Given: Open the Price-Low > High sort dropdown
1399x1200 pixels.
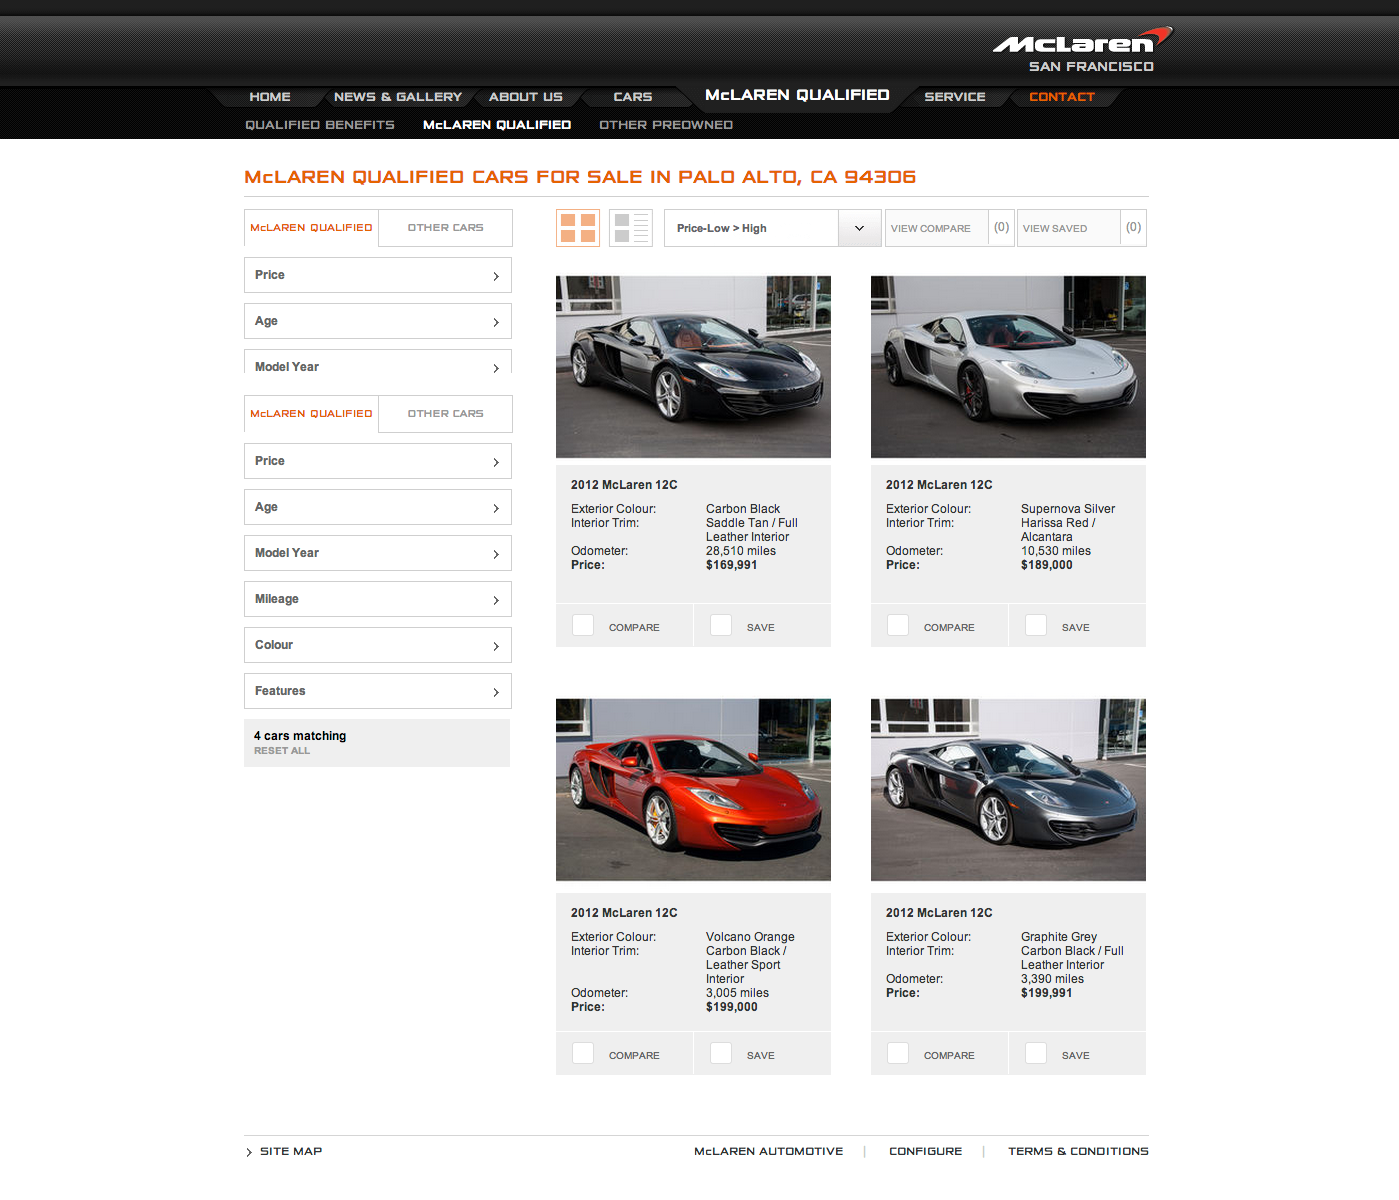Looking at the screenshot, I should tap(772, 228).
